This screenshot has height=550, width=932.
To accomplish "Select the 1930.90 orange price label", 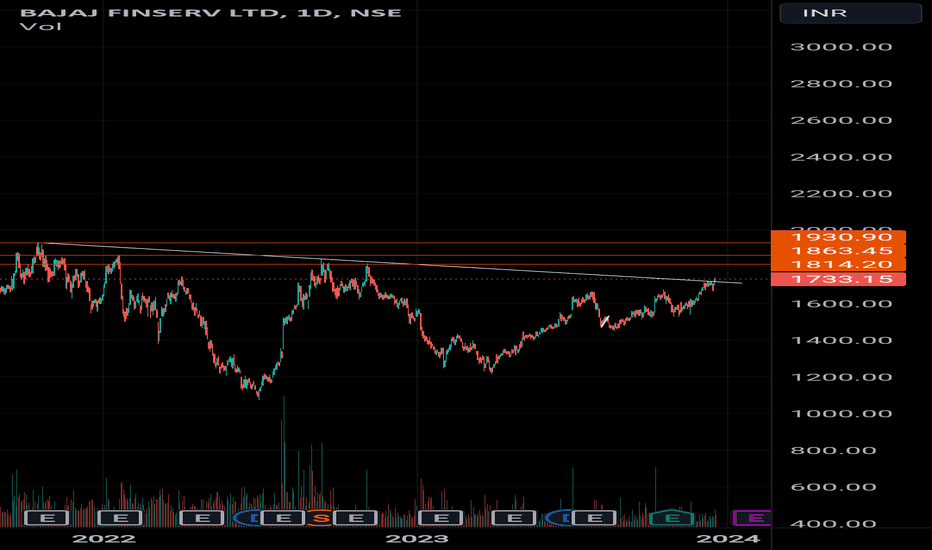I will point(839,237).
